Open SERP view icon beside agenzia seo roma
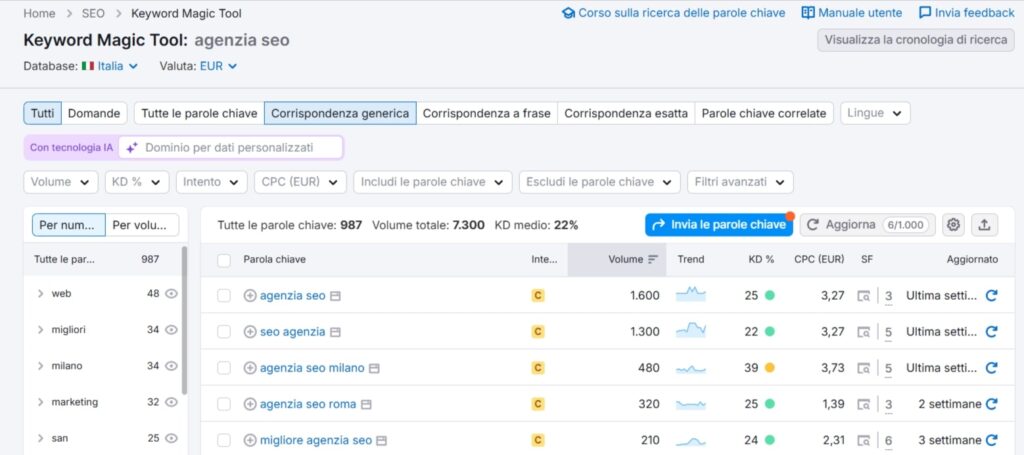The width and height of the screenshot is (1024, 455). click(366, 405)
